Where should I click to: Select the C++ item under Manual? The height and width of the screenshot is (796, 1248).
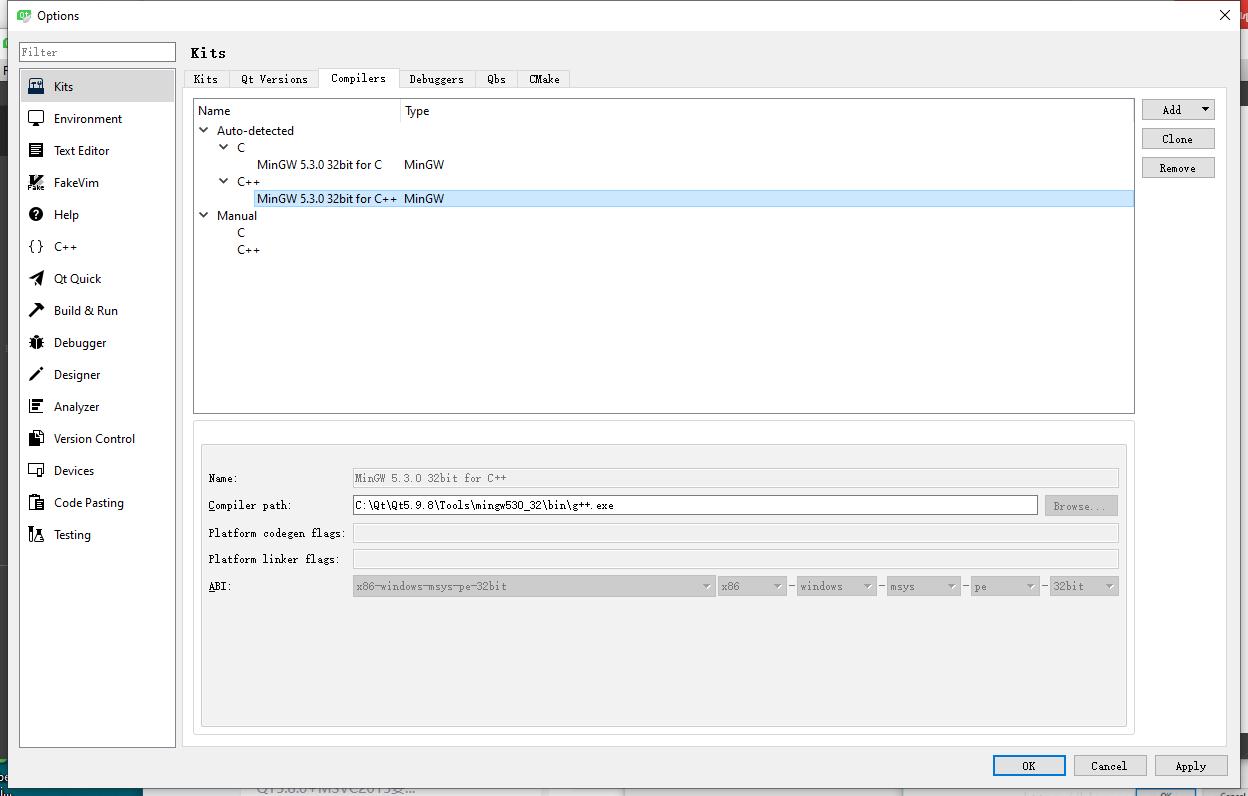[248, 250]
